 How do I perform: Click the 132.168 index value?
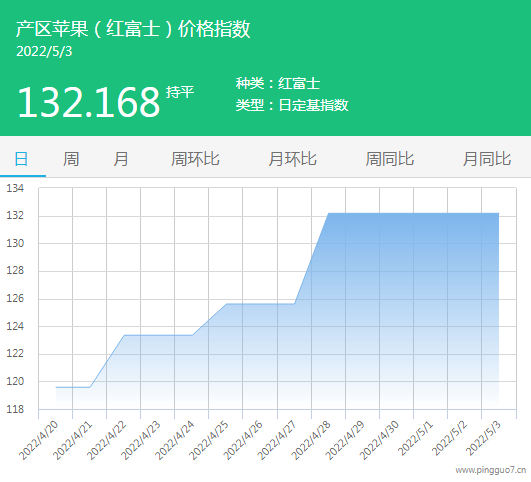coord(88,102)
